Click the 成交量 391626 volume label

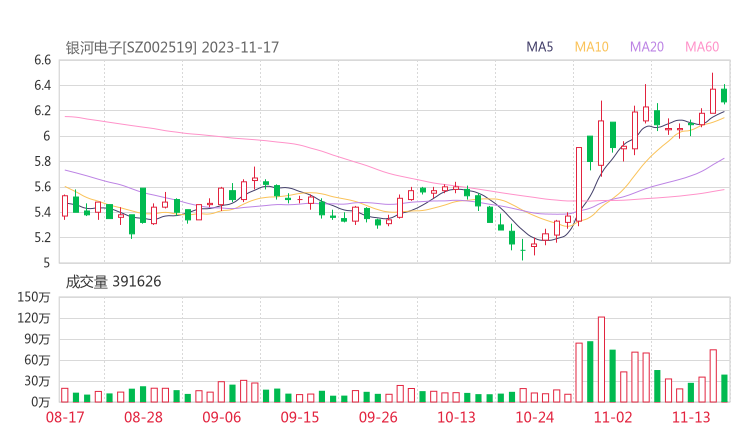point(113,282)
